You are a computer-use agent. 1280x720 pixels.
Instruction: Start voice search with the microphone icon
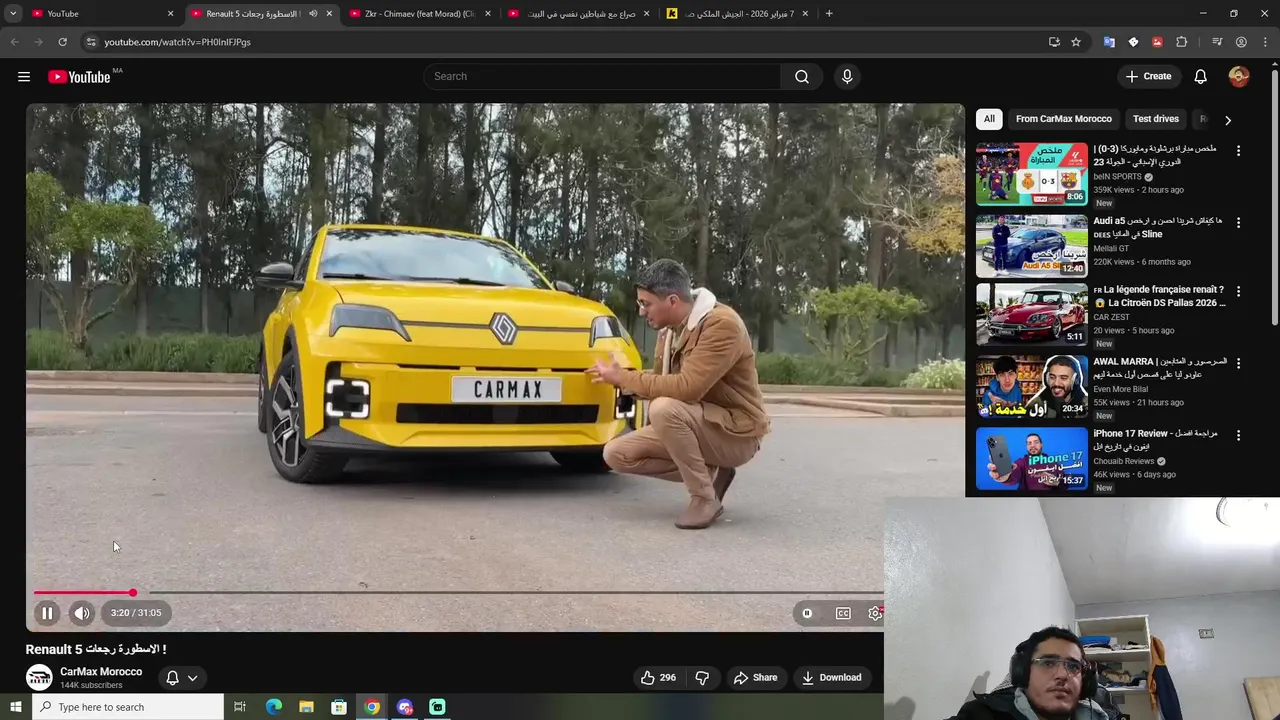tap(847, 77)
